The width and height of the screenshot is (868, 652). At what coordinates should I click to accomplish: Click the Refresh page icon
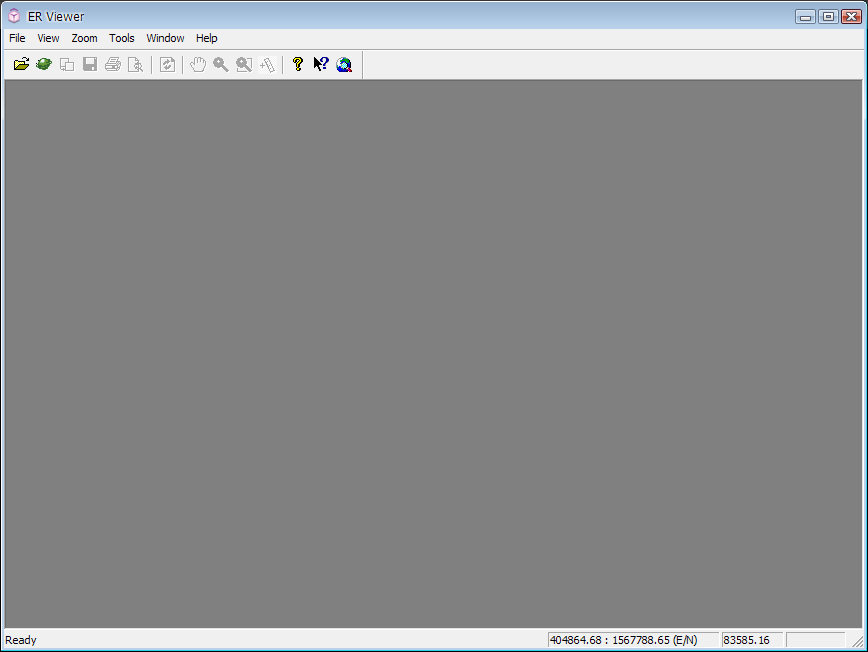click(167, 64)
